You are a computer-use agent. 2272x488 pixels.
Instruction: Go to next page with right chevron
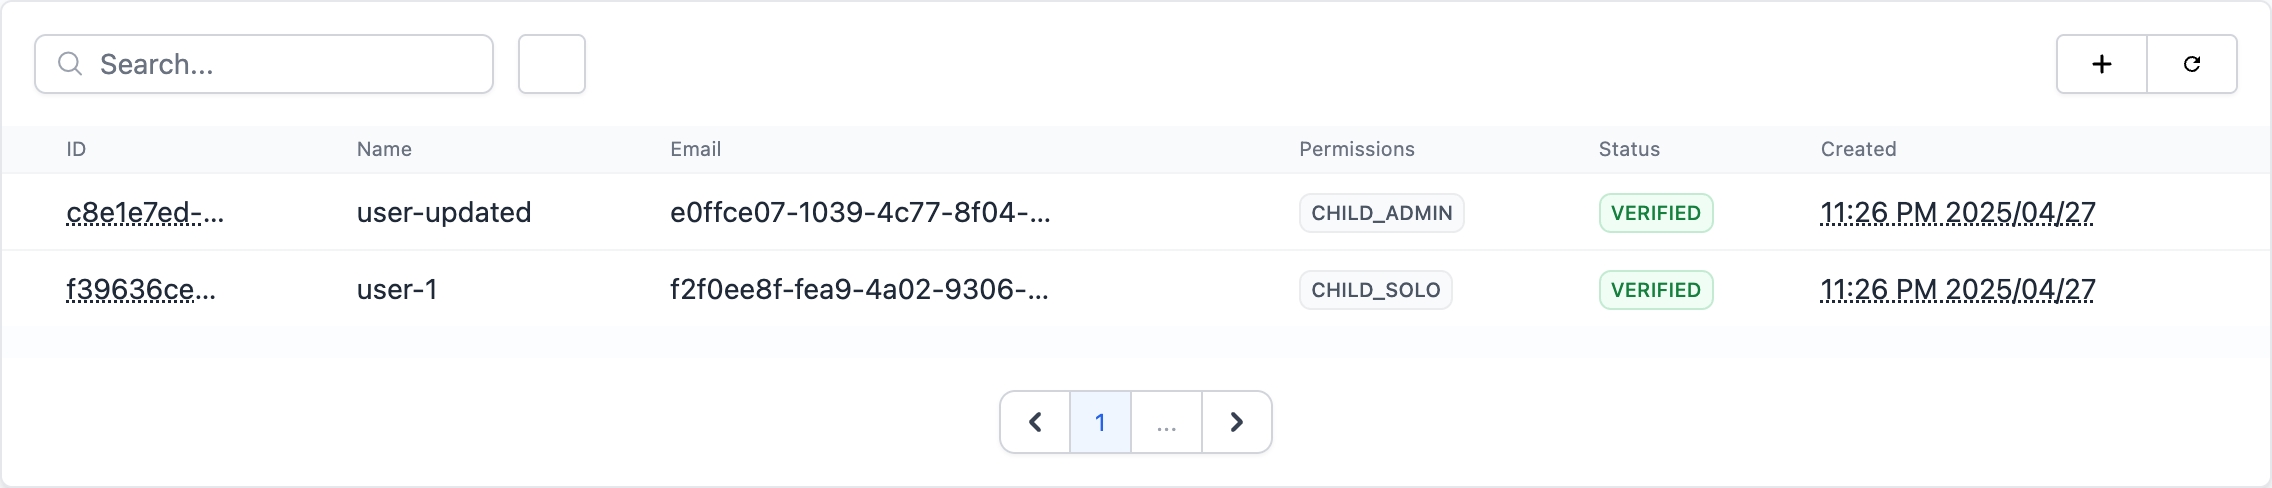coord(1237,422)
